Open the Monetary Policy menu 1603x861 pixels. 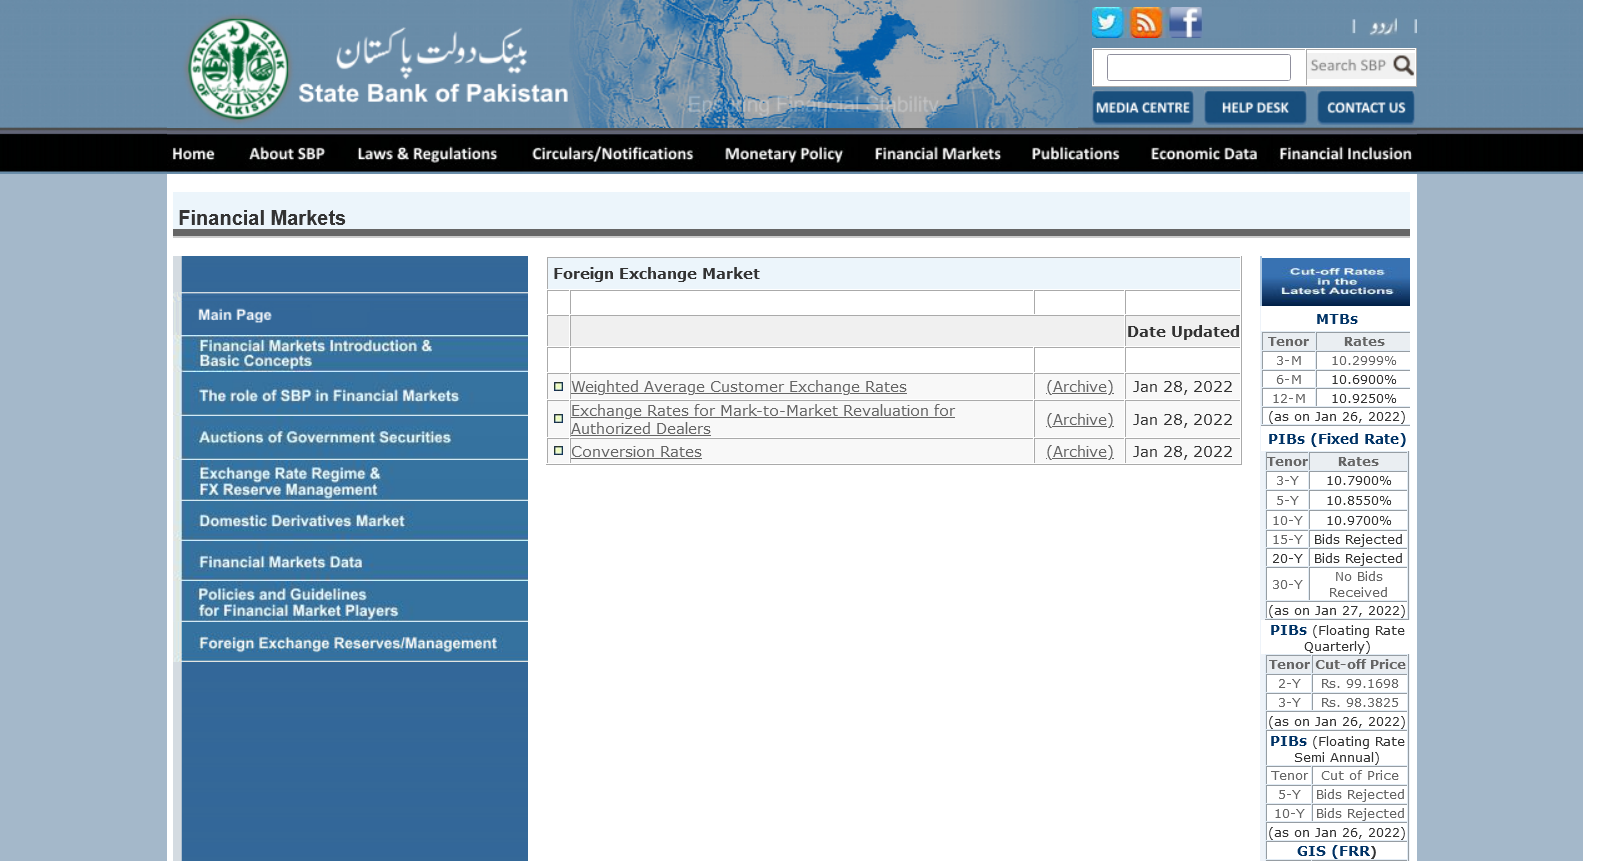click(783, 154)
